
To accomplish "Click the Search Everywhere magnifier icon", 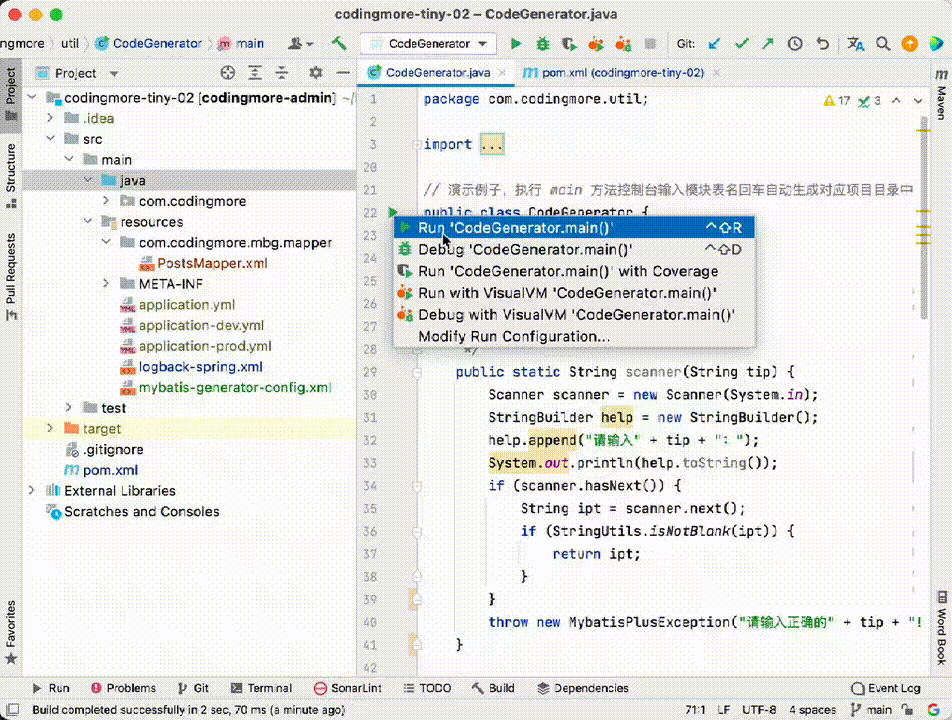I will click(884, 44).
